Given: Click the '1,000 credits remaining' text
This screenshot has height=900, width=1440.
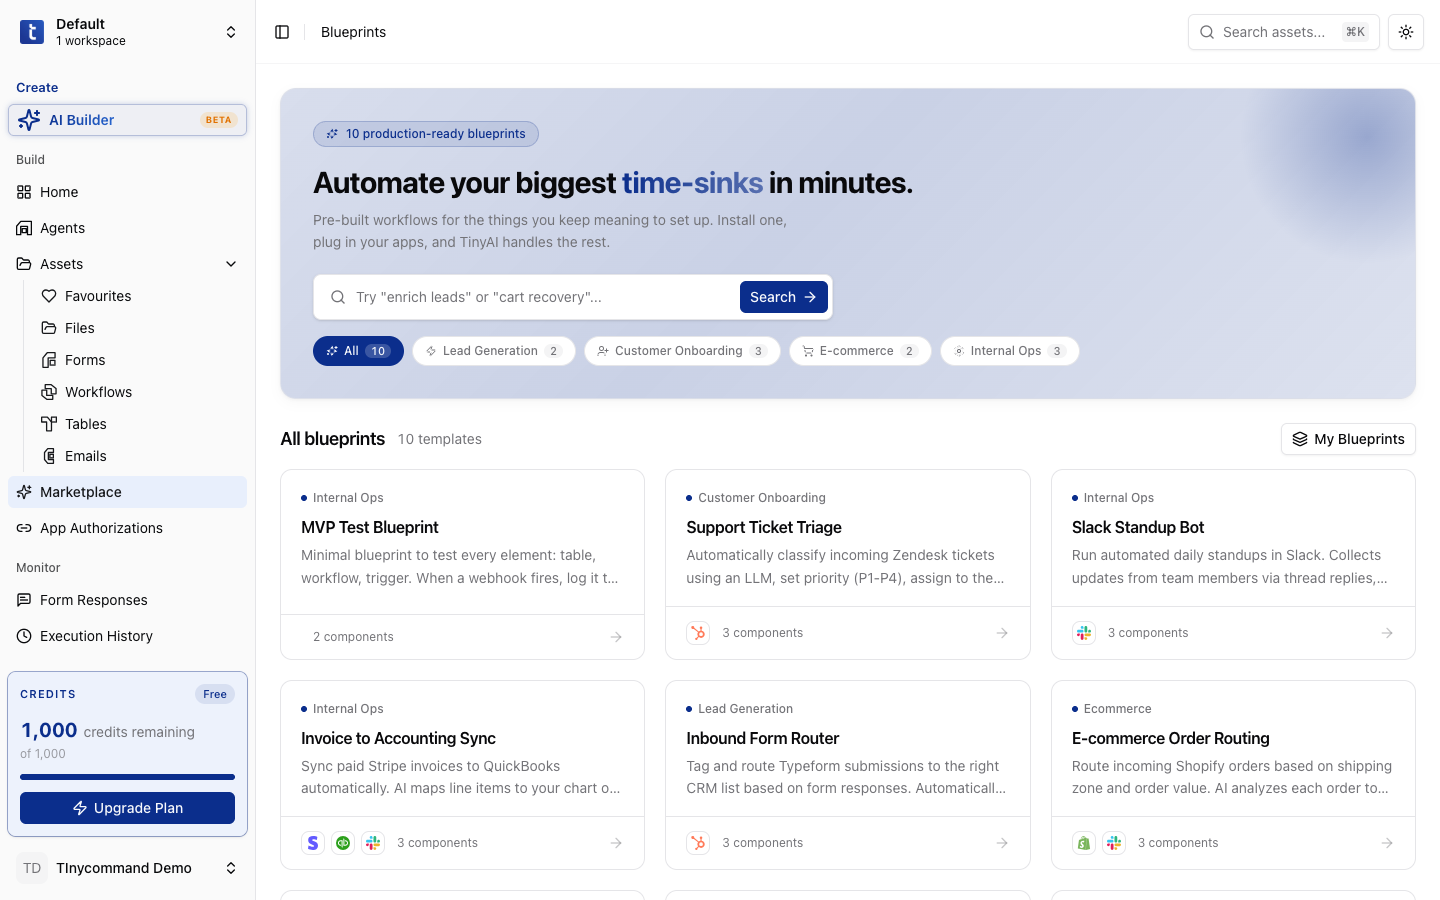Looking at the screenshot, I should (108, 731).
